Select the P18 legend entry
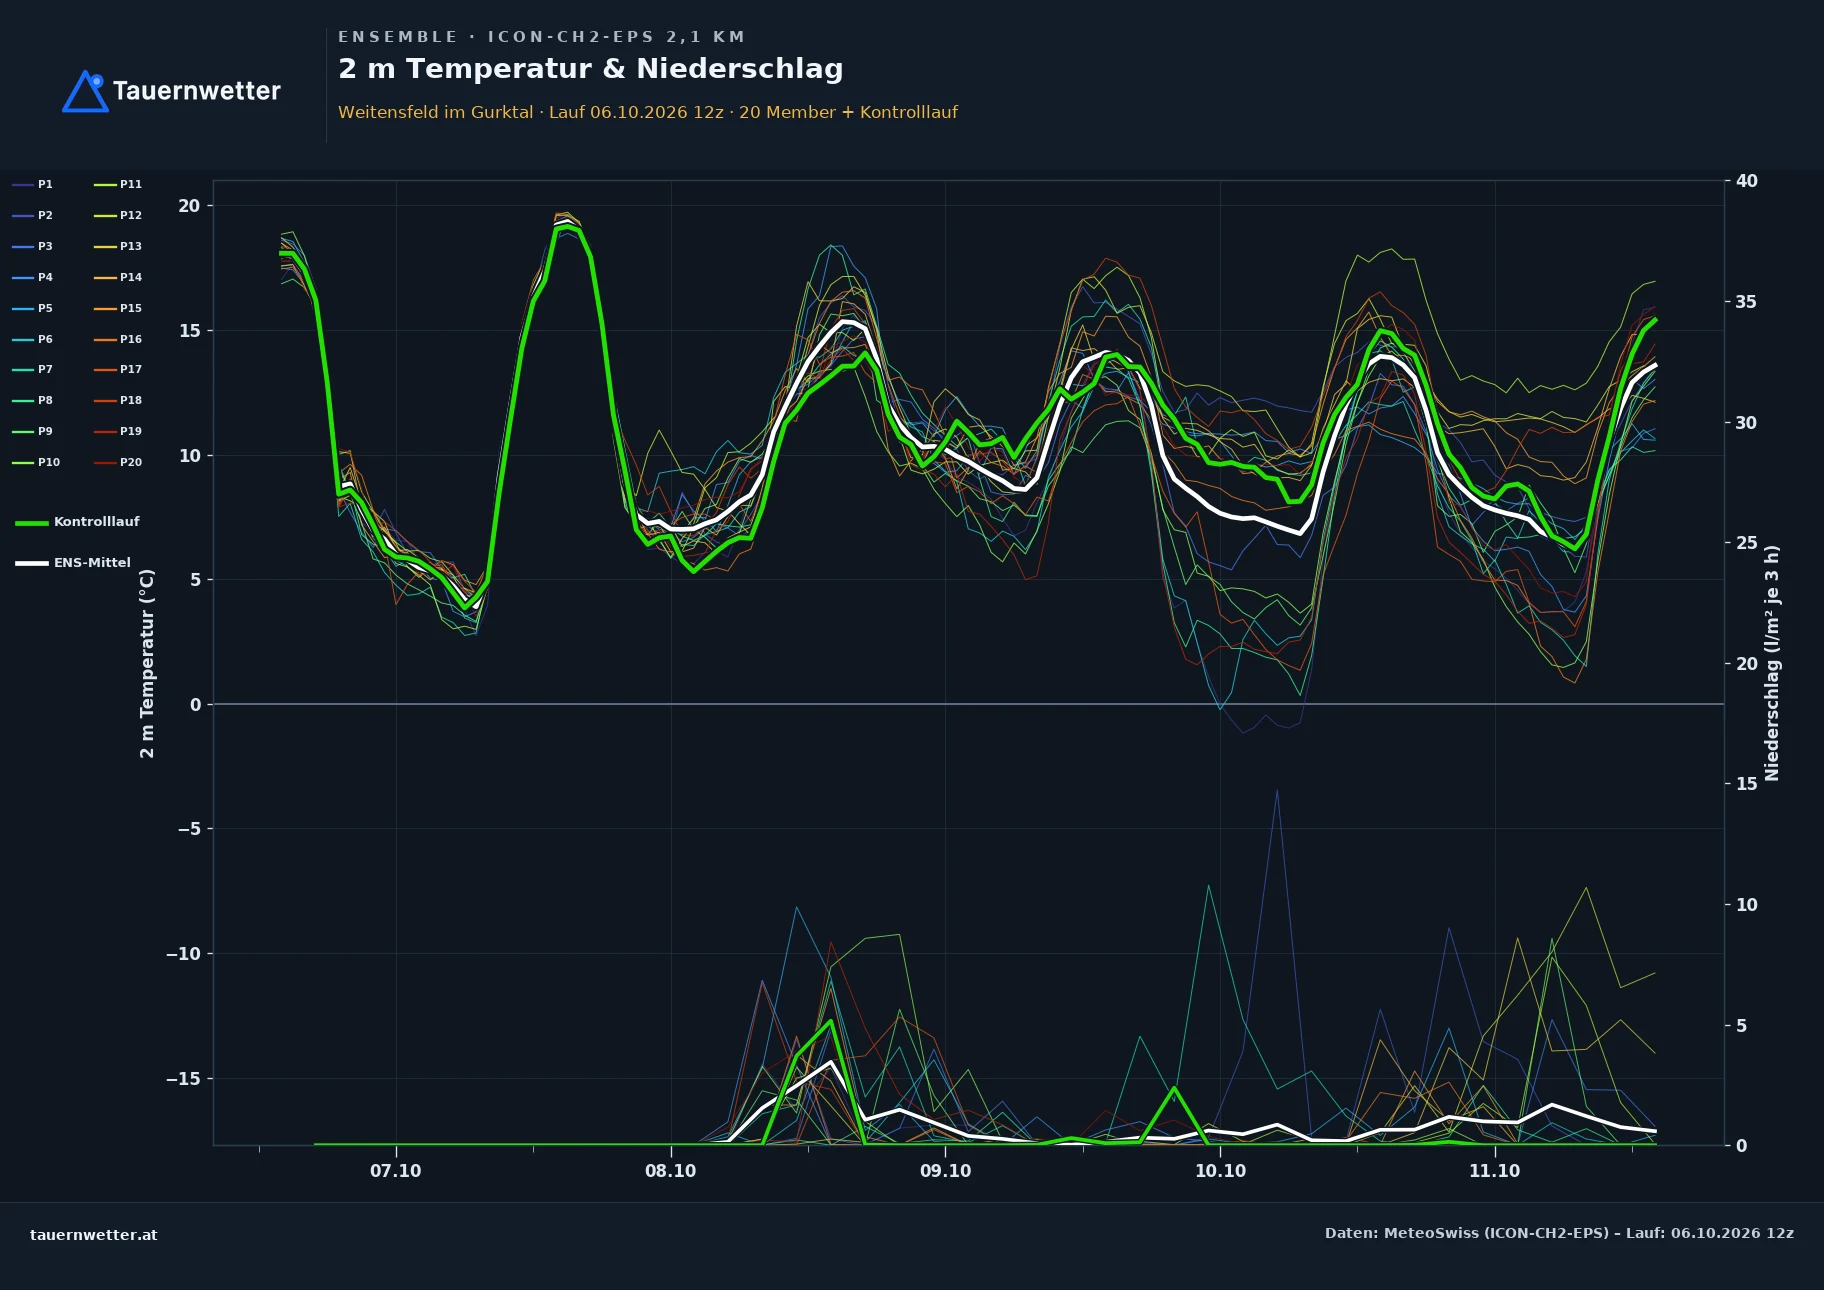 click(x=118, y=400)
